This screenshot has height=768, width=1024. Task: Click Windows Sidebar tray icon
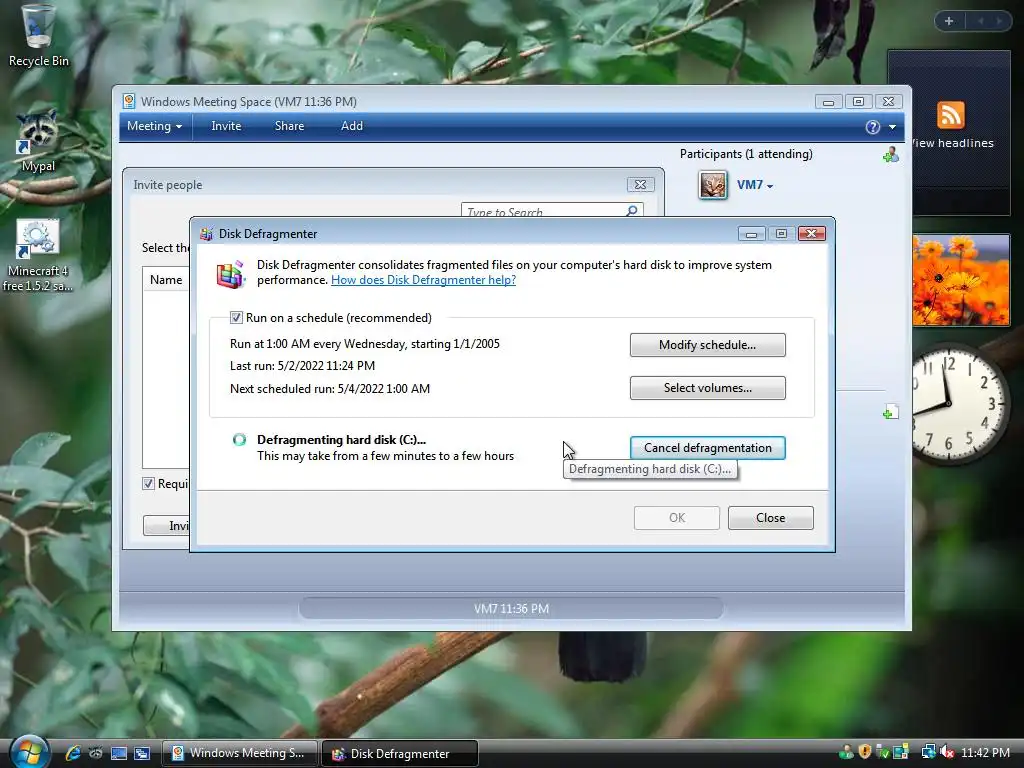(x=901, y=752)
